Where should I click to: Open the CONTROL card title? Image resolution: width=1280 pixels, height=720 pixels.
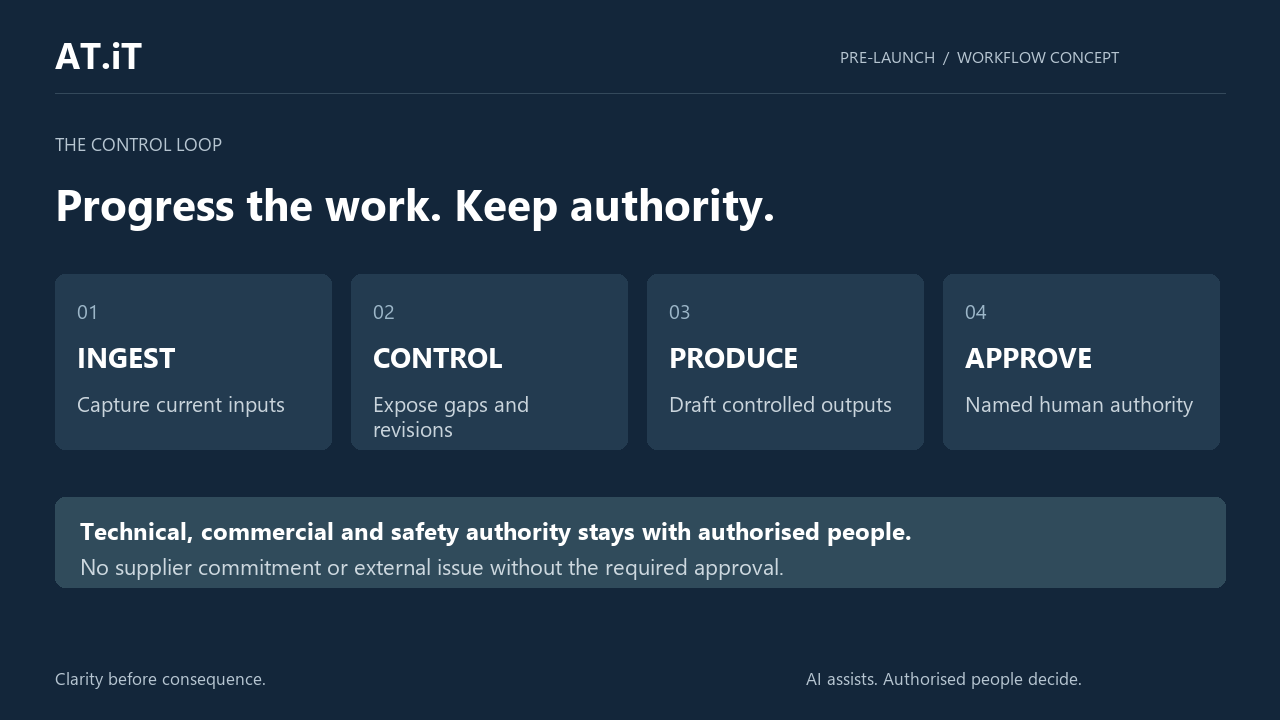pyautogui.click(x=437, y=358)
